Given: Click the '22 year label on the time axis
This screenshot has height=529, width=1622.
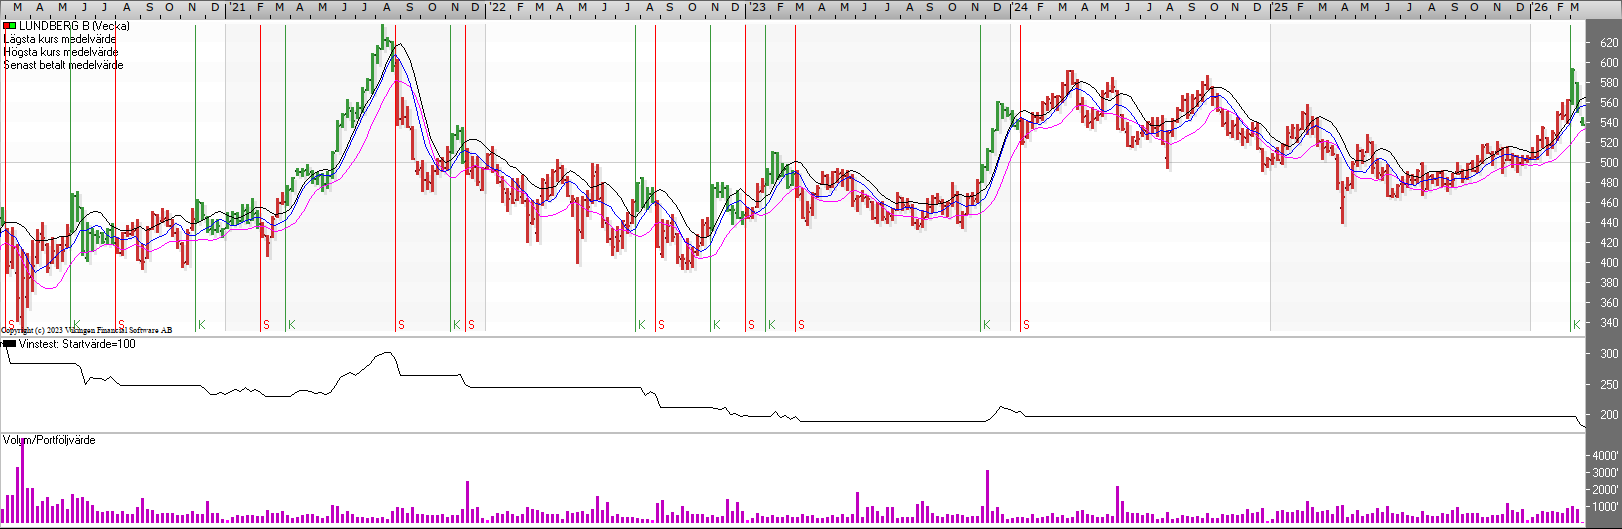Looking at the screenshot, I should (496, 8).
